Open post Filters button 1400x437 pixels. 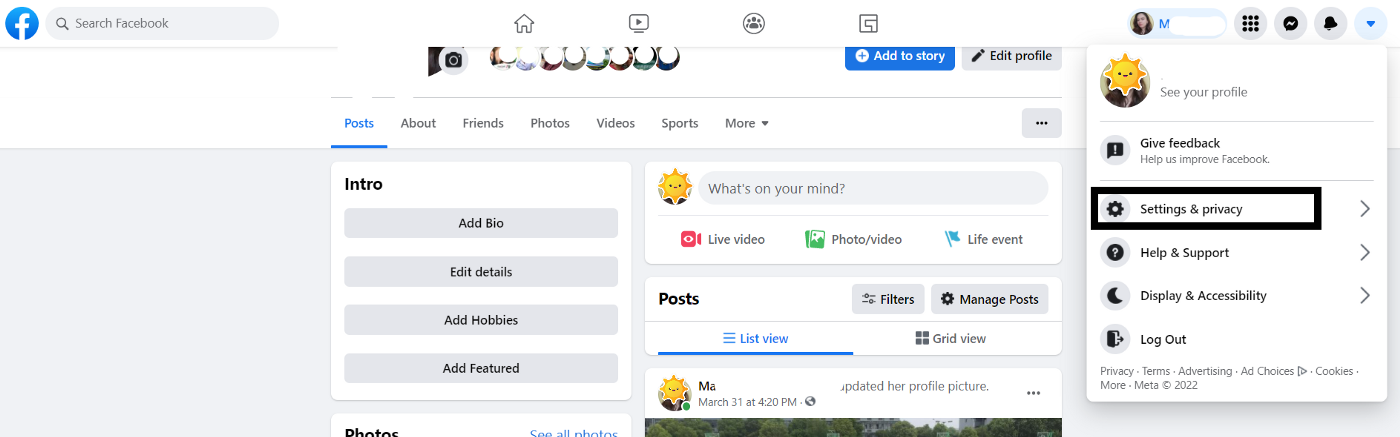point(888,299)
